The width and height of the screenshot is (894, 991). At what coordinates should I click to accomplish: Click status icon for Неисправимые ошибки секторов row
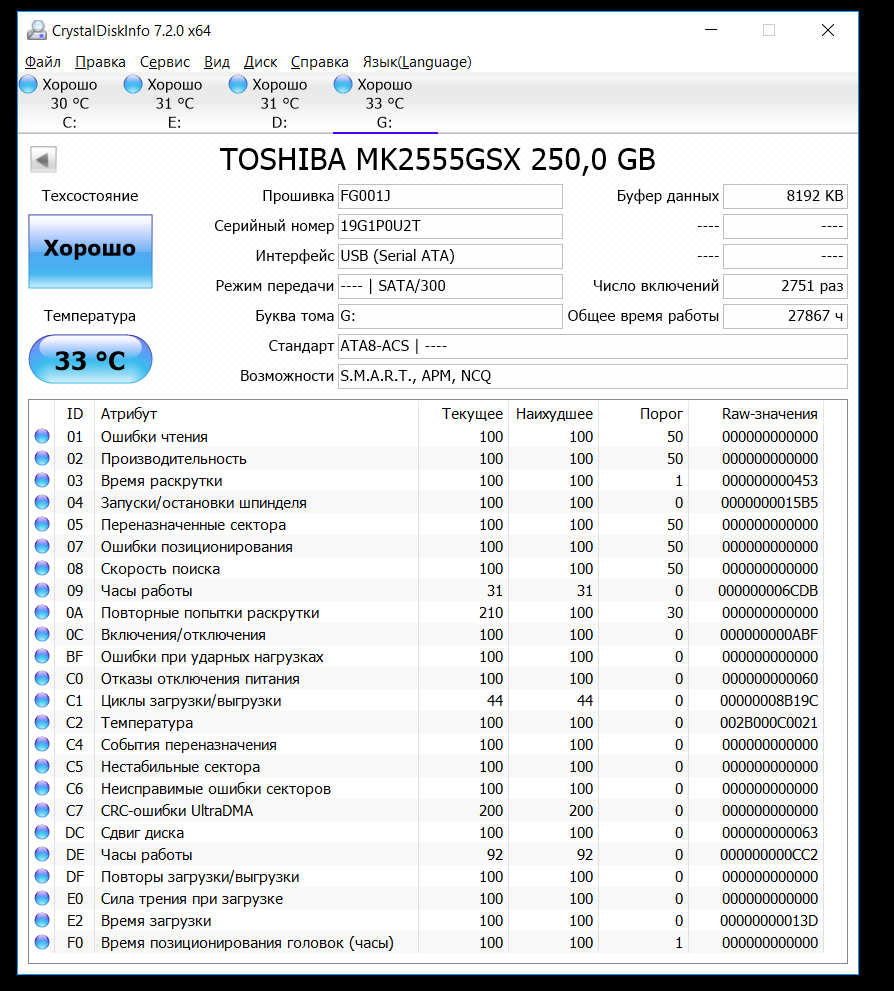[42, 788]
